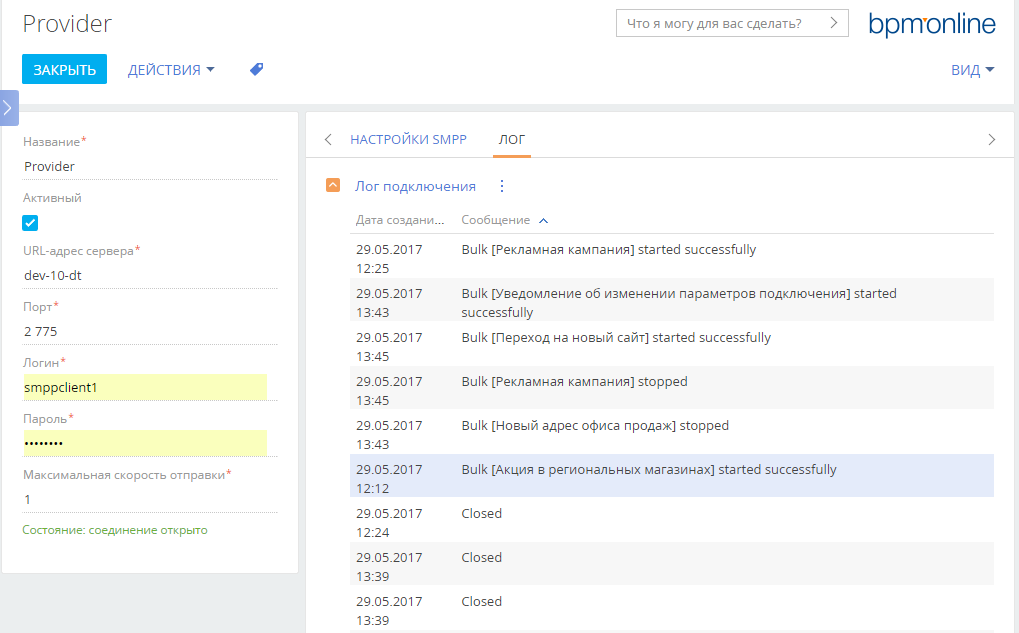This screenshot has width=1019, height=633.
Task: Open the Действия dropdown menu
Action: [x=171, y=70]
